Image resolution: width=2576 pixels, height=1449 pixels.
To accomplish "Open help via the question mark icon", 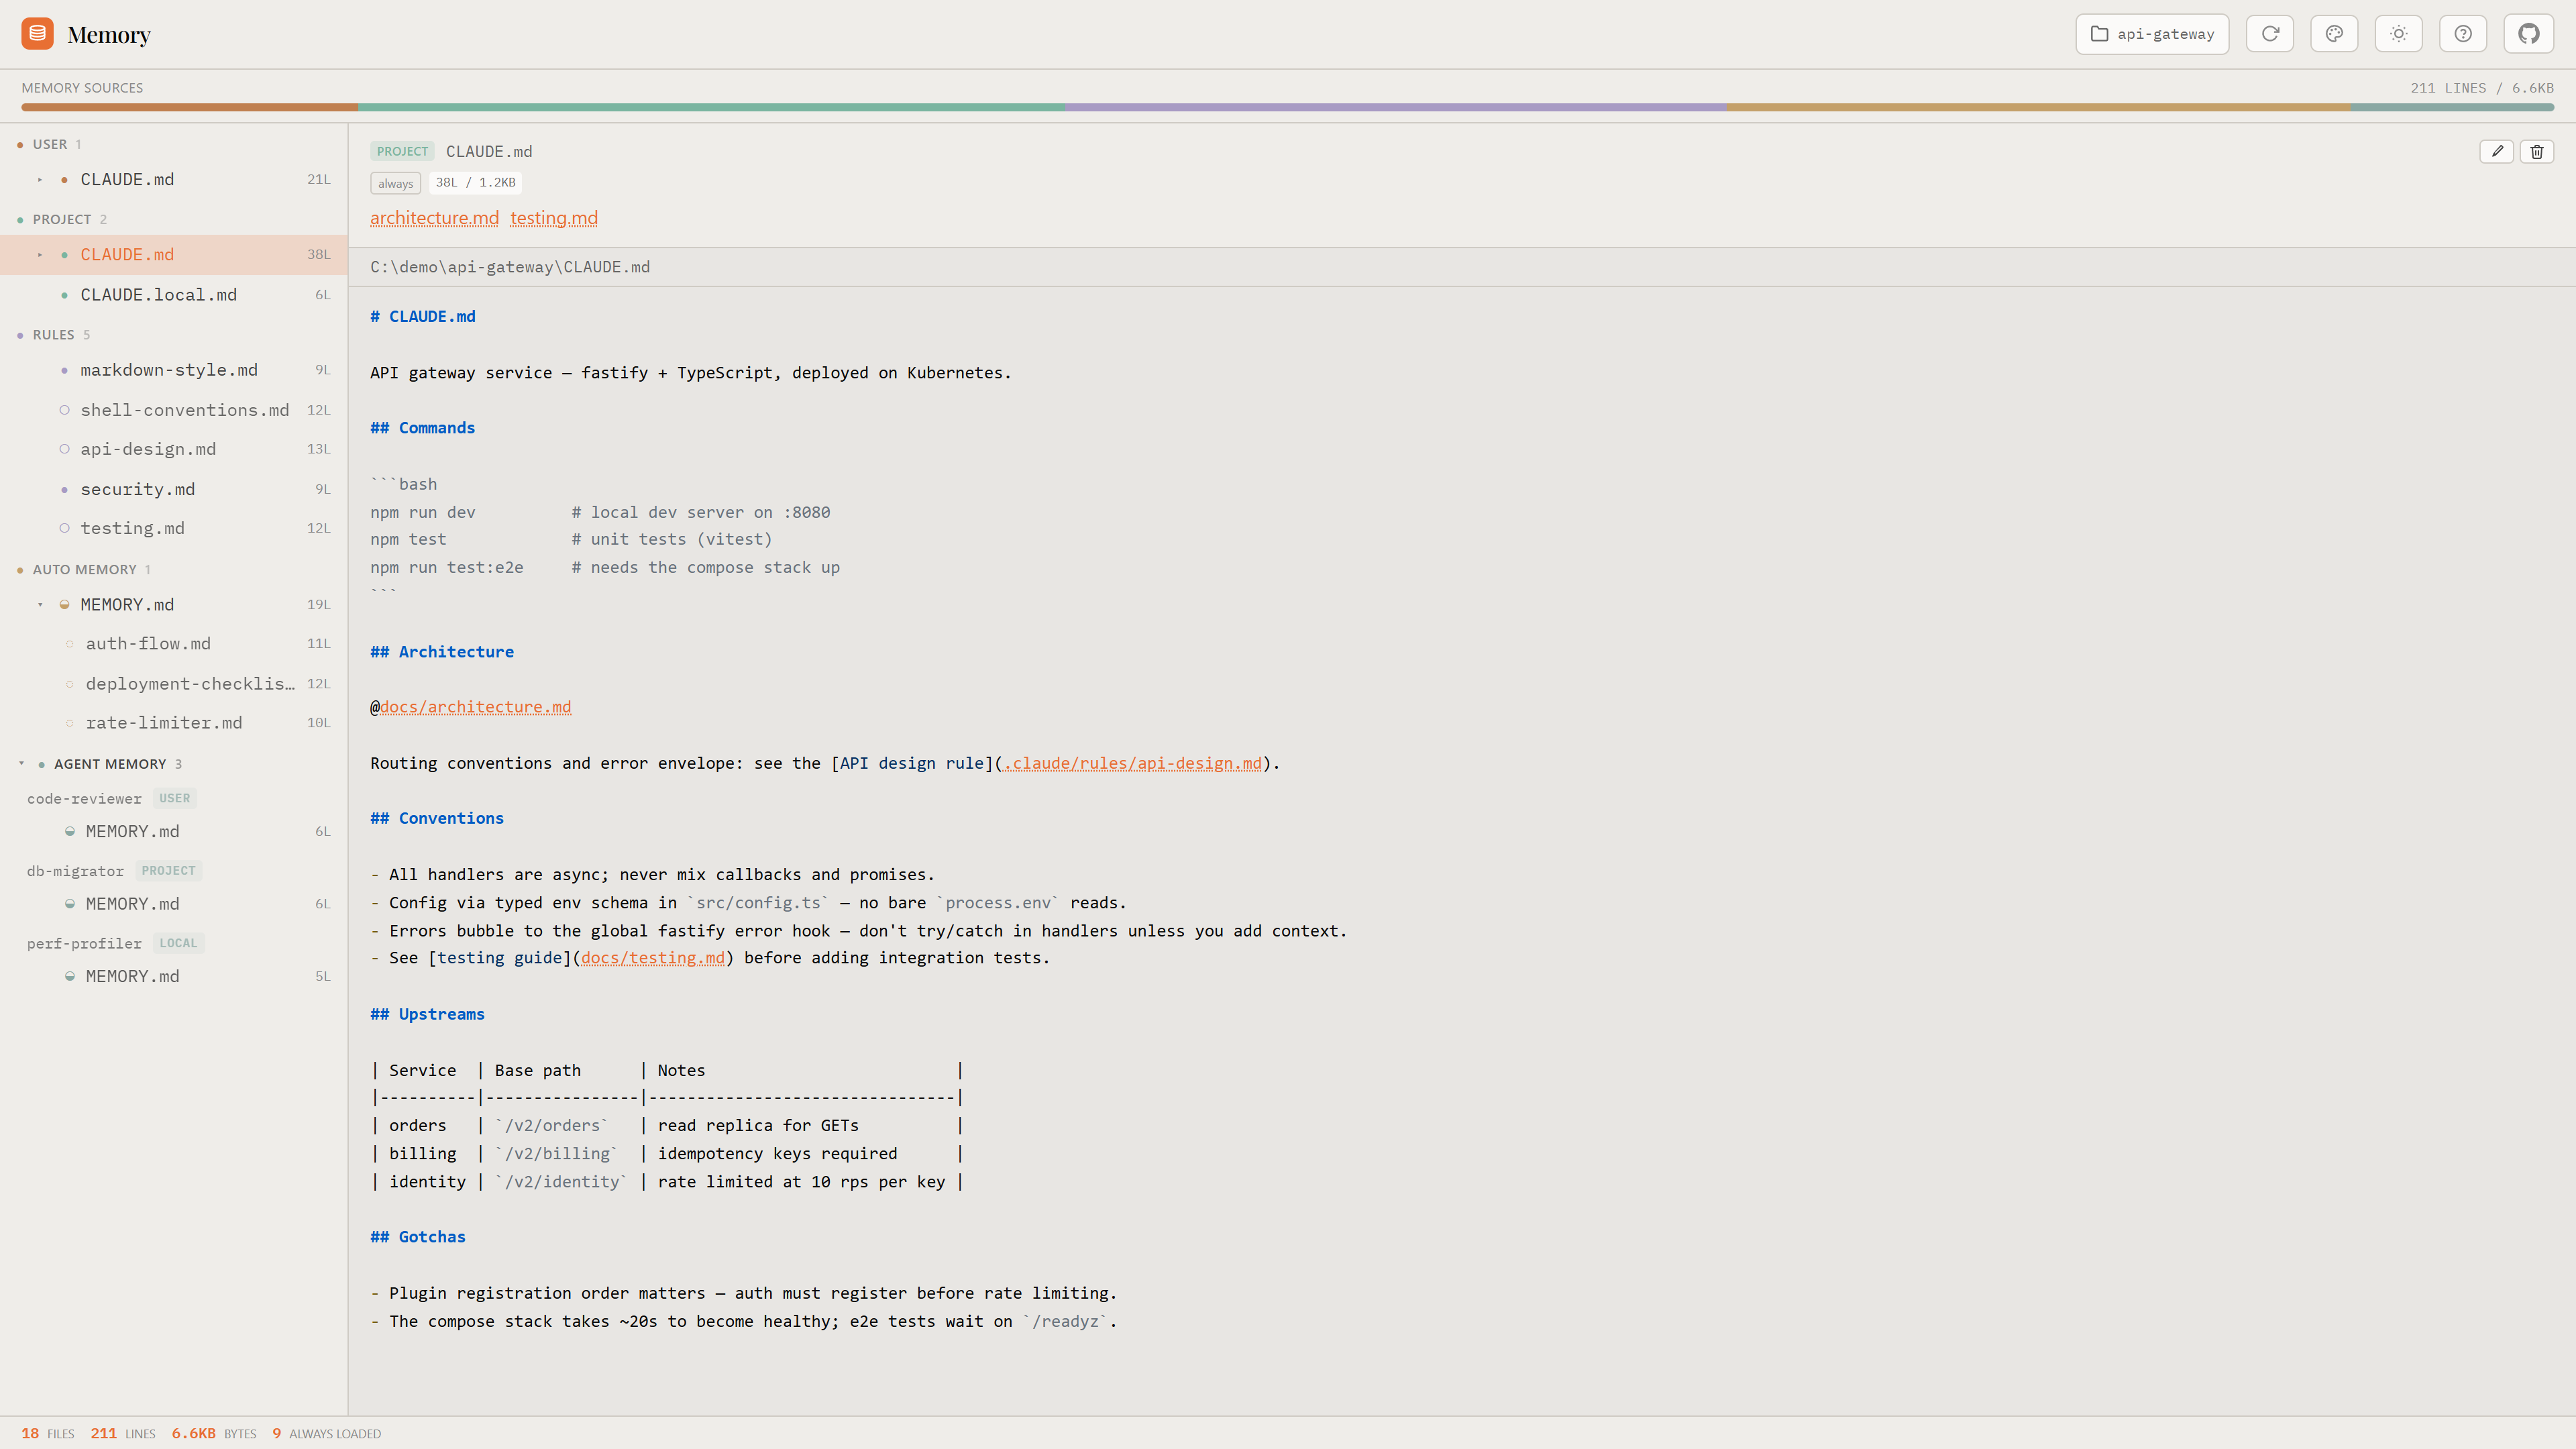I will click(2463, 34).
